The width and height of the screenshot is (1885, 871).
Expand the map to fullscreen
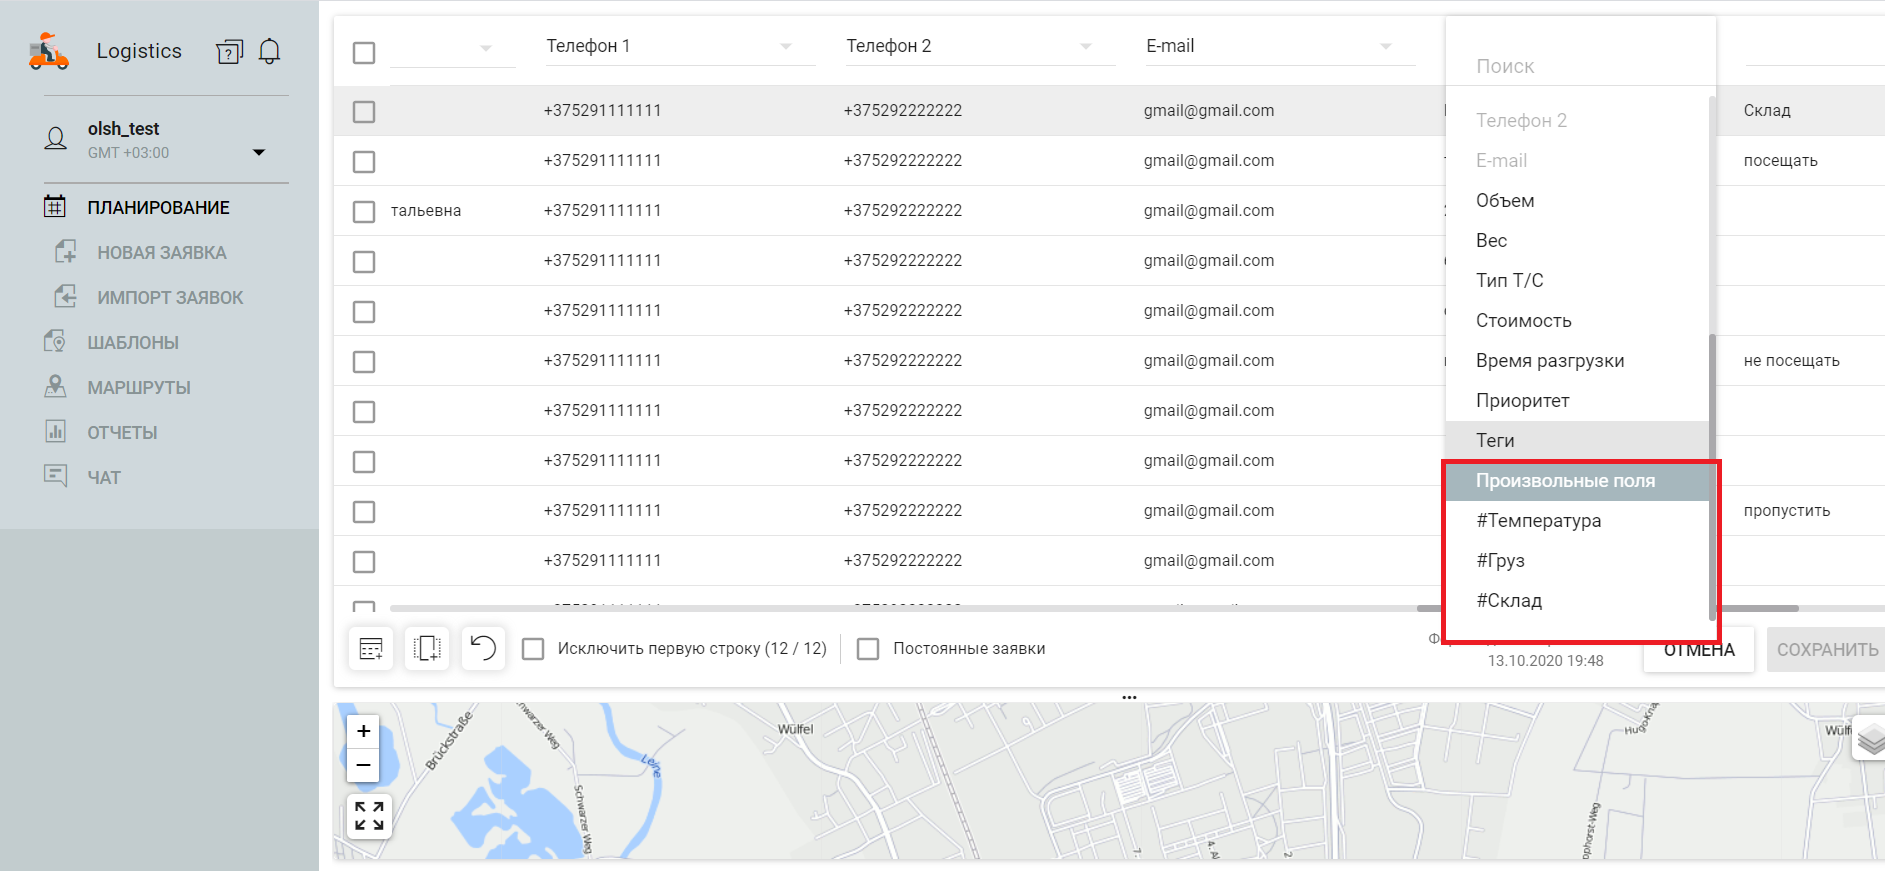368,816
